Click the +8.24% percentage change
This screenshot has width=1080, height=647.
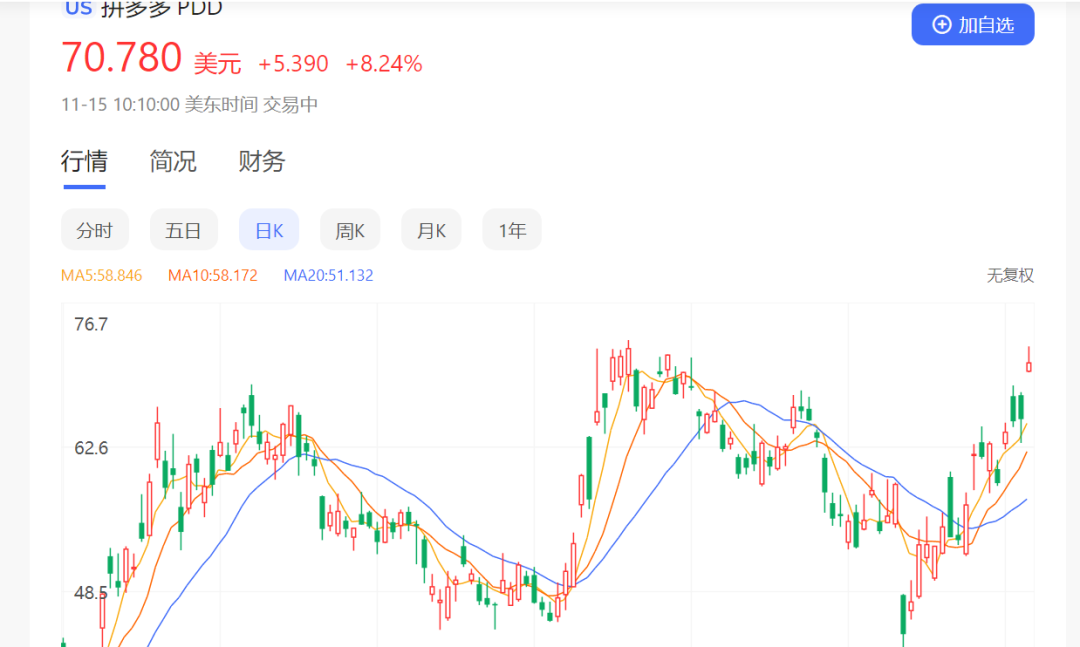click(384, 64)
